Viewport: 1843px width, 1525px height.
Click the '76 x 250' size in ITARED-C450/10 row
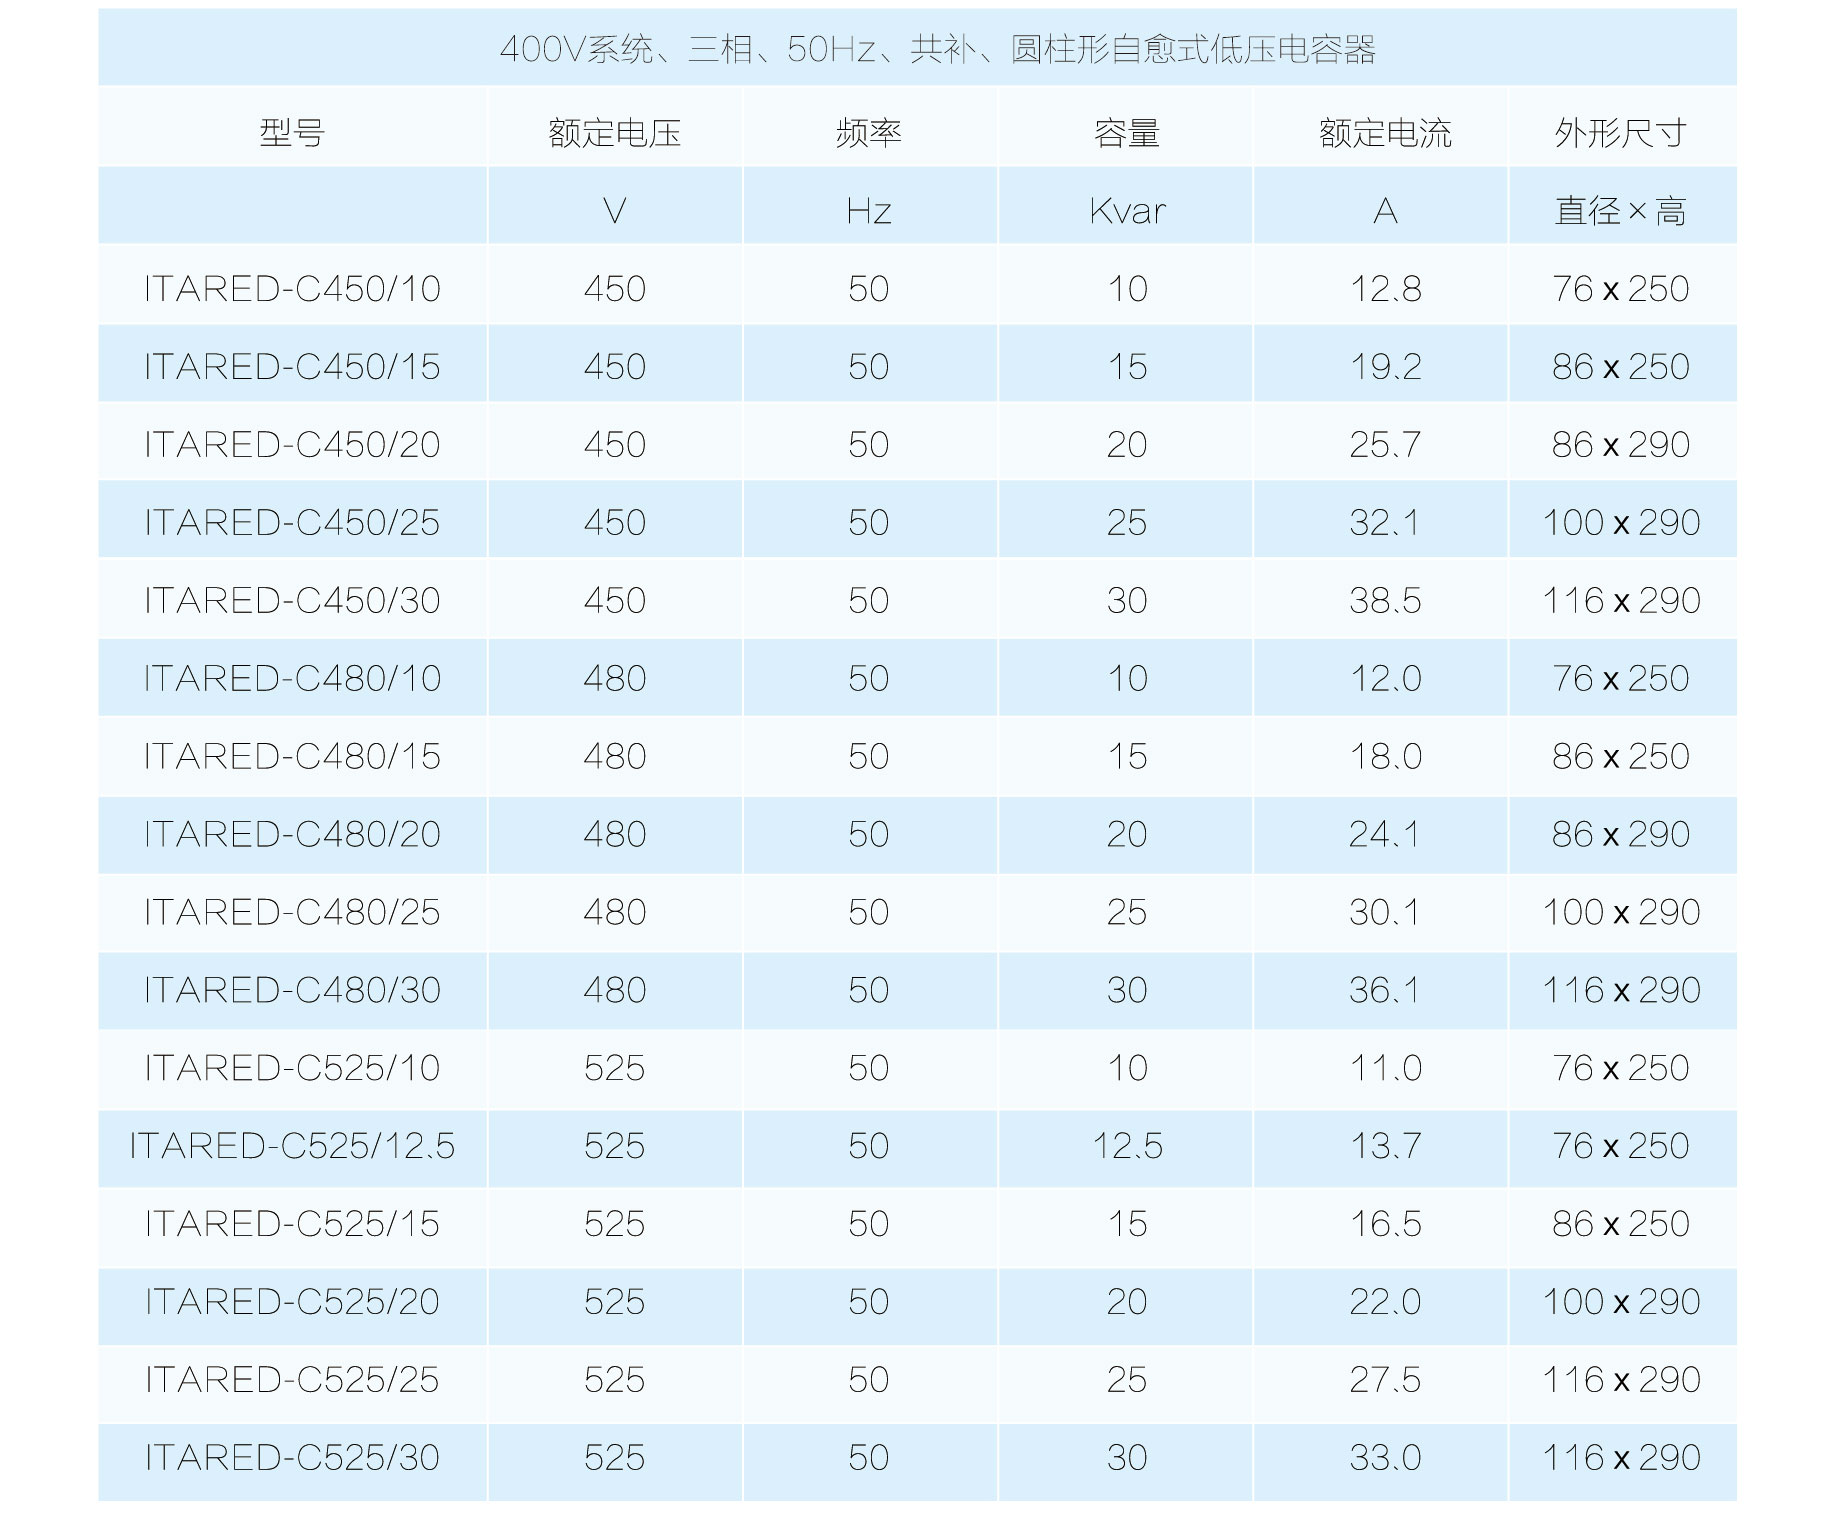1620,289
